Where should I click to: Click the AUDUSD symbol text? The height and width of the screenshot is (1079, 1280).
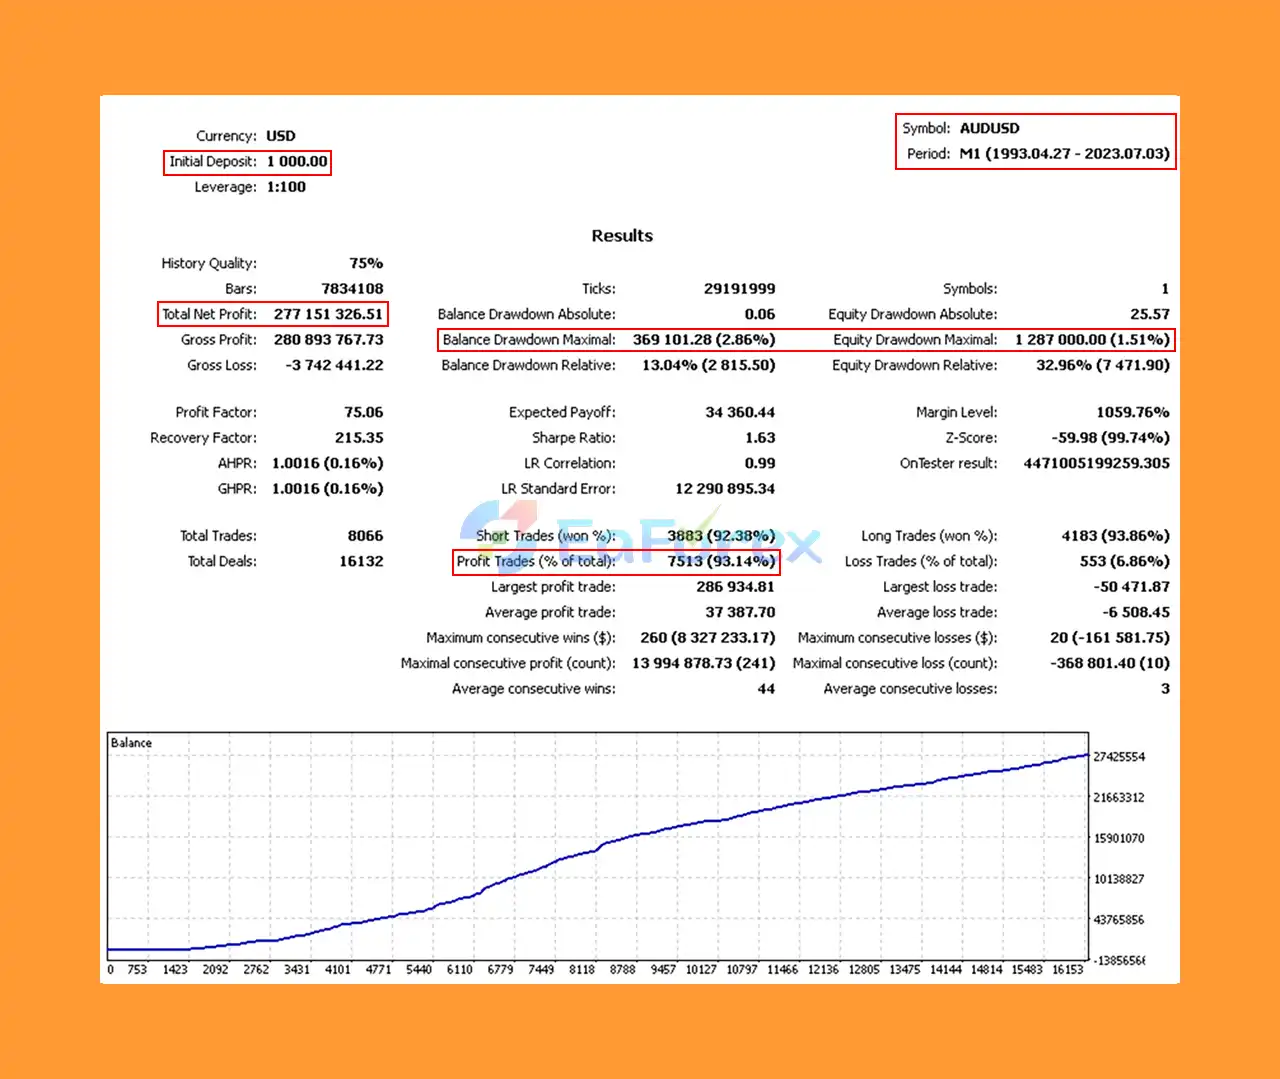tap(990, 128)
